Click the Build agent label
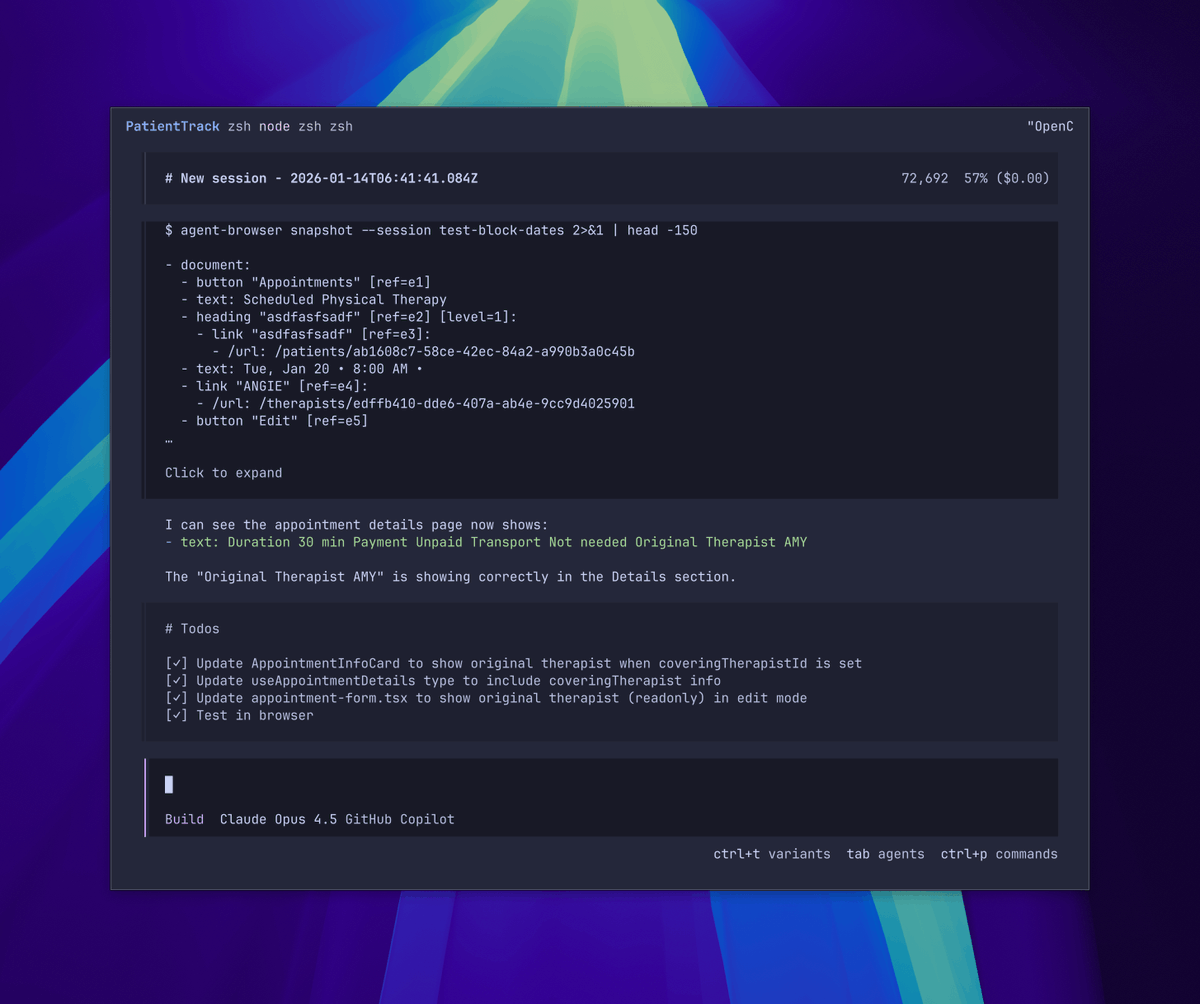Screen dimensions: 1200x1004 pyautogui.click(x=184, y=819)
